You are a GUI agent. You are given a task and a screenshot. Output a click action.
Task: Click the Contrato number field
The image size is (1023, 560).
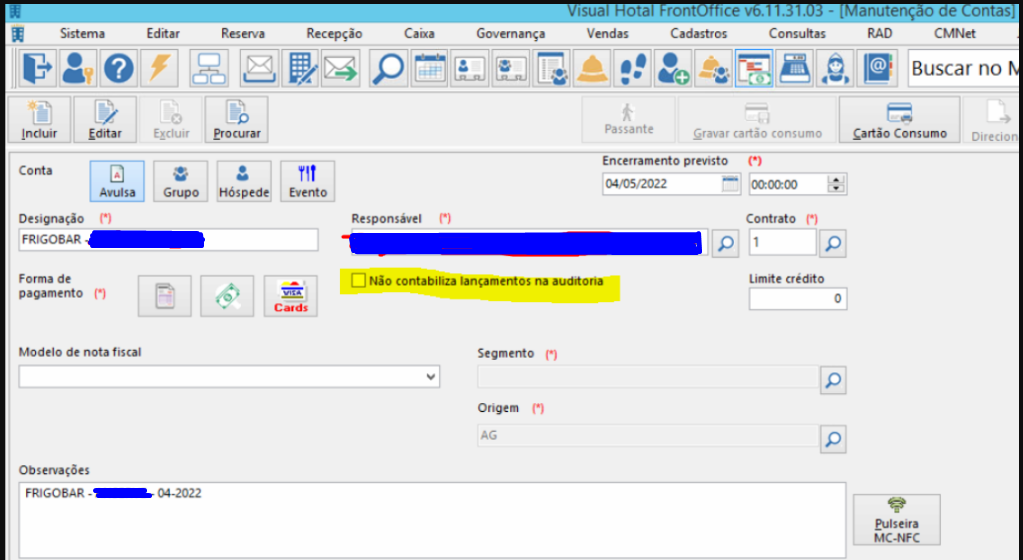782,242
